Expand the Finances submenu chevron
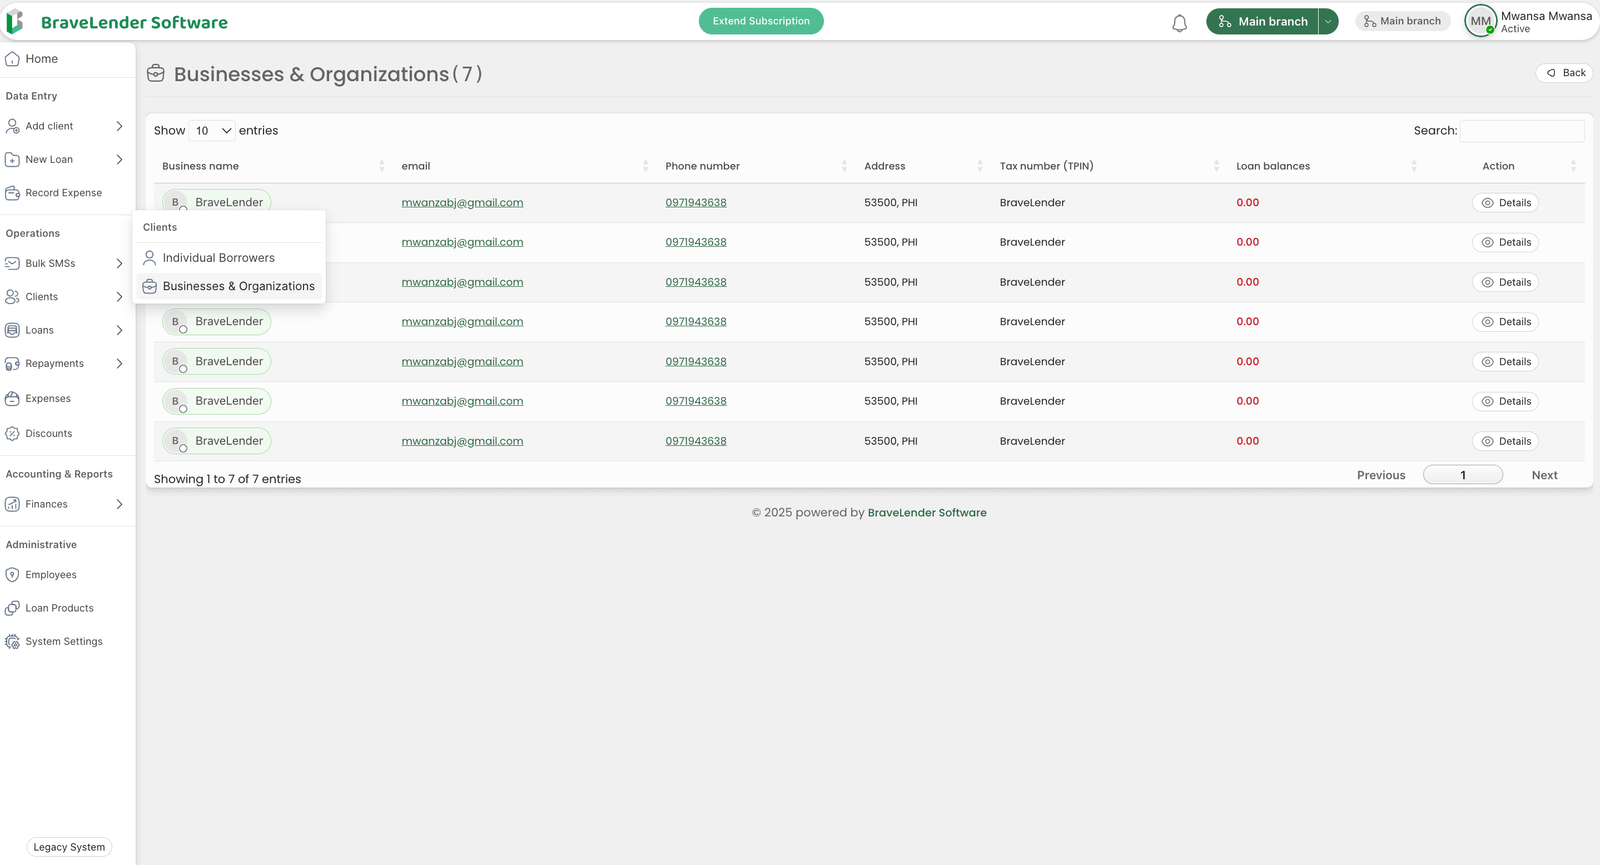This screenshot has width=1600, height=865. (x=119, y=504)
